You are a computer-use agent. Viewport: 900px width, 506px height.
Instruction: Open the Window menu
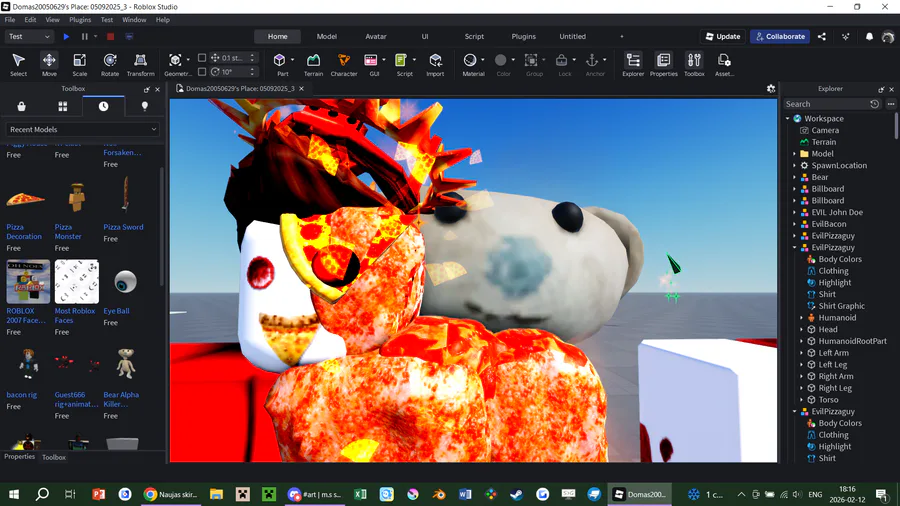tap(134, 20)
